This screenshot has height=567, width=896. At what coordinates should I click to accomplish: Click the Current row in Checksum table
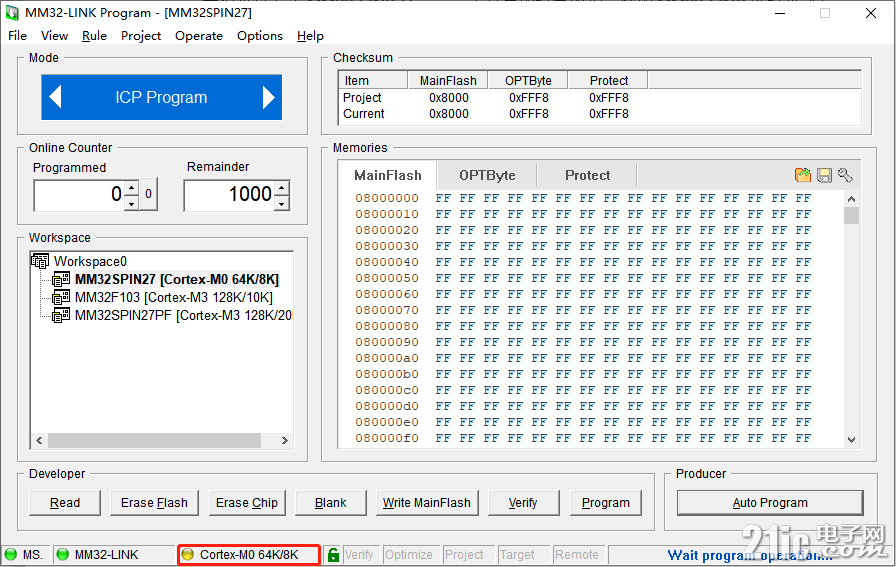point(599,114)
